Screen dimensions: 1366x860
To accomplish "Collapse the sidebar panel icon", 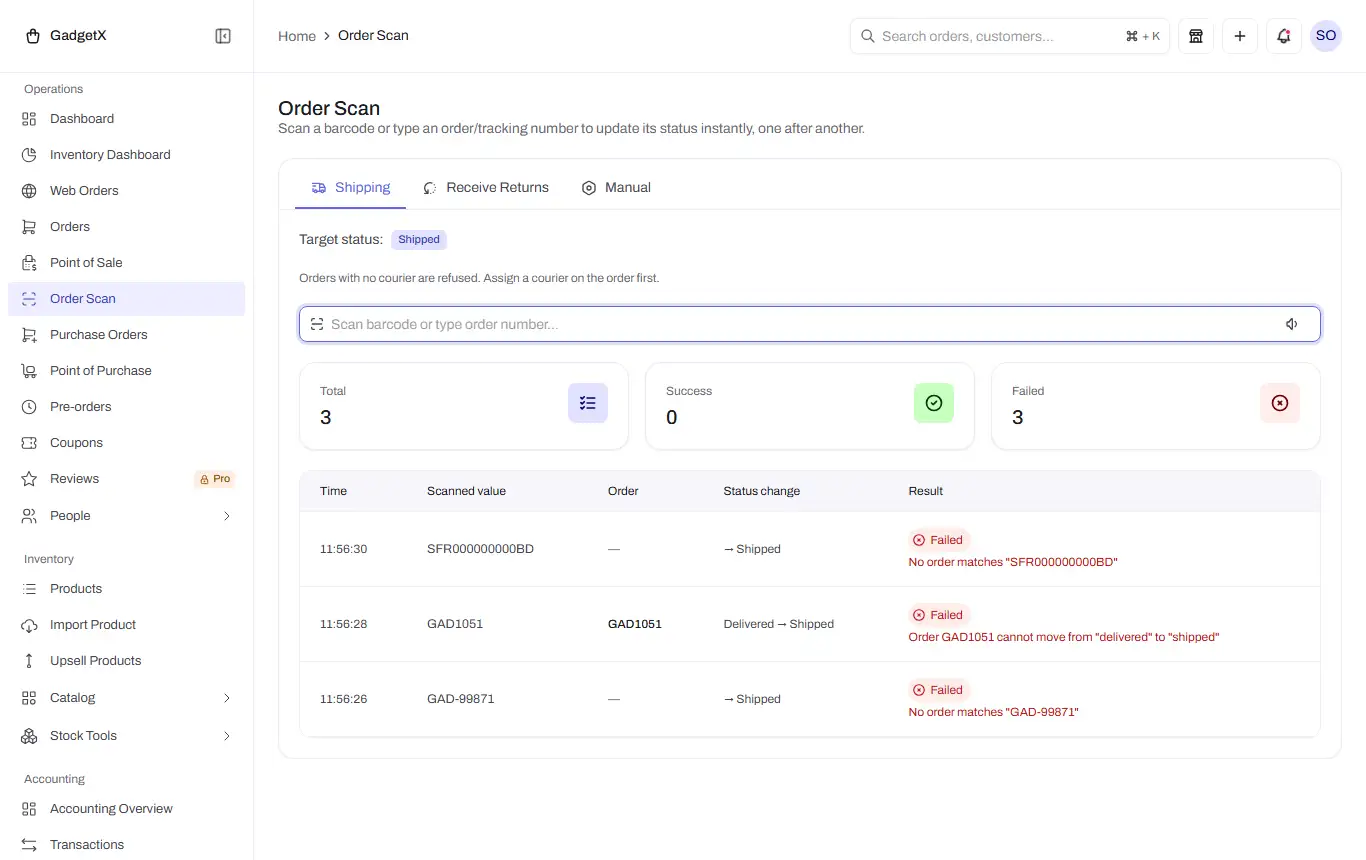I will [x=223, y=36].
